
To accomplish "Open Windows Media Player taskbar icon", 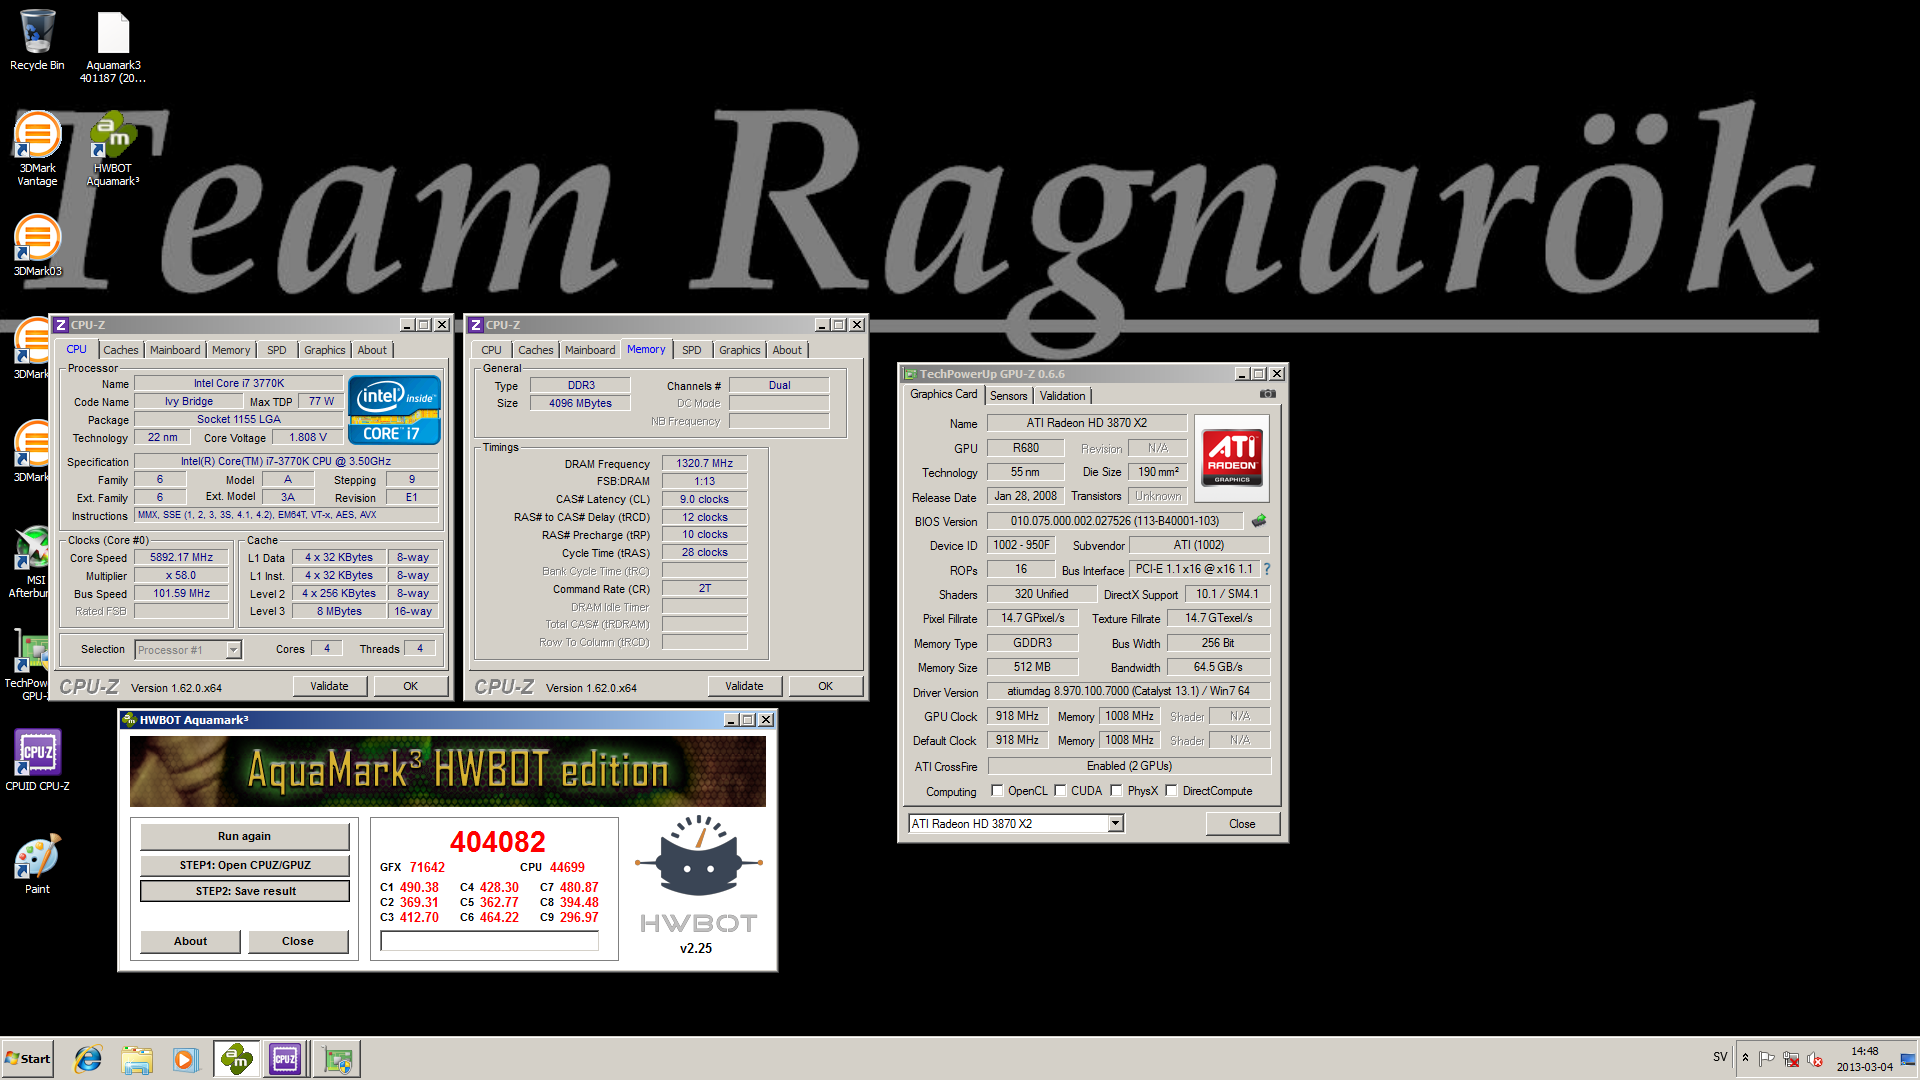I will point(185,1059).
